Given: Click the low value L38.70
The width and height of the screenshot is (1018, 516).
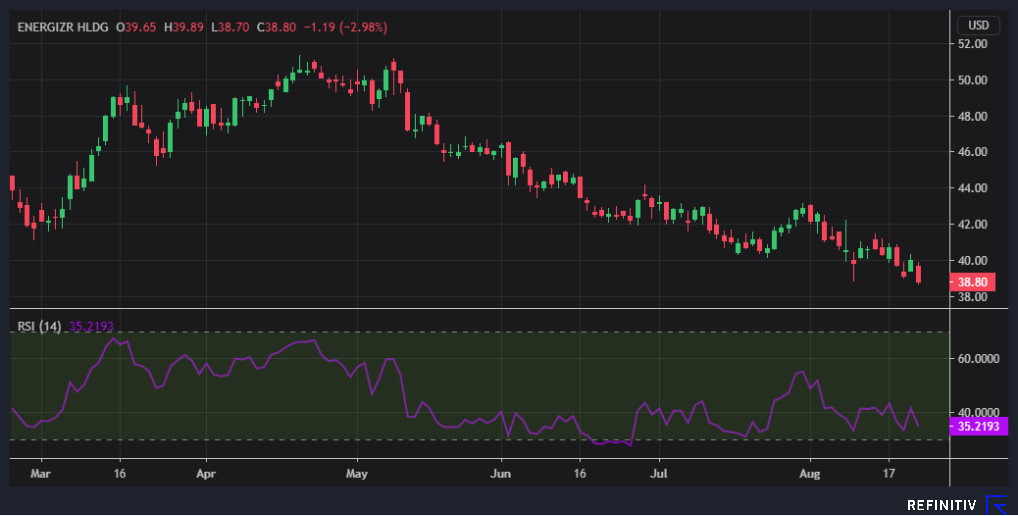Looking at the screenshot, I should point(230,27).
